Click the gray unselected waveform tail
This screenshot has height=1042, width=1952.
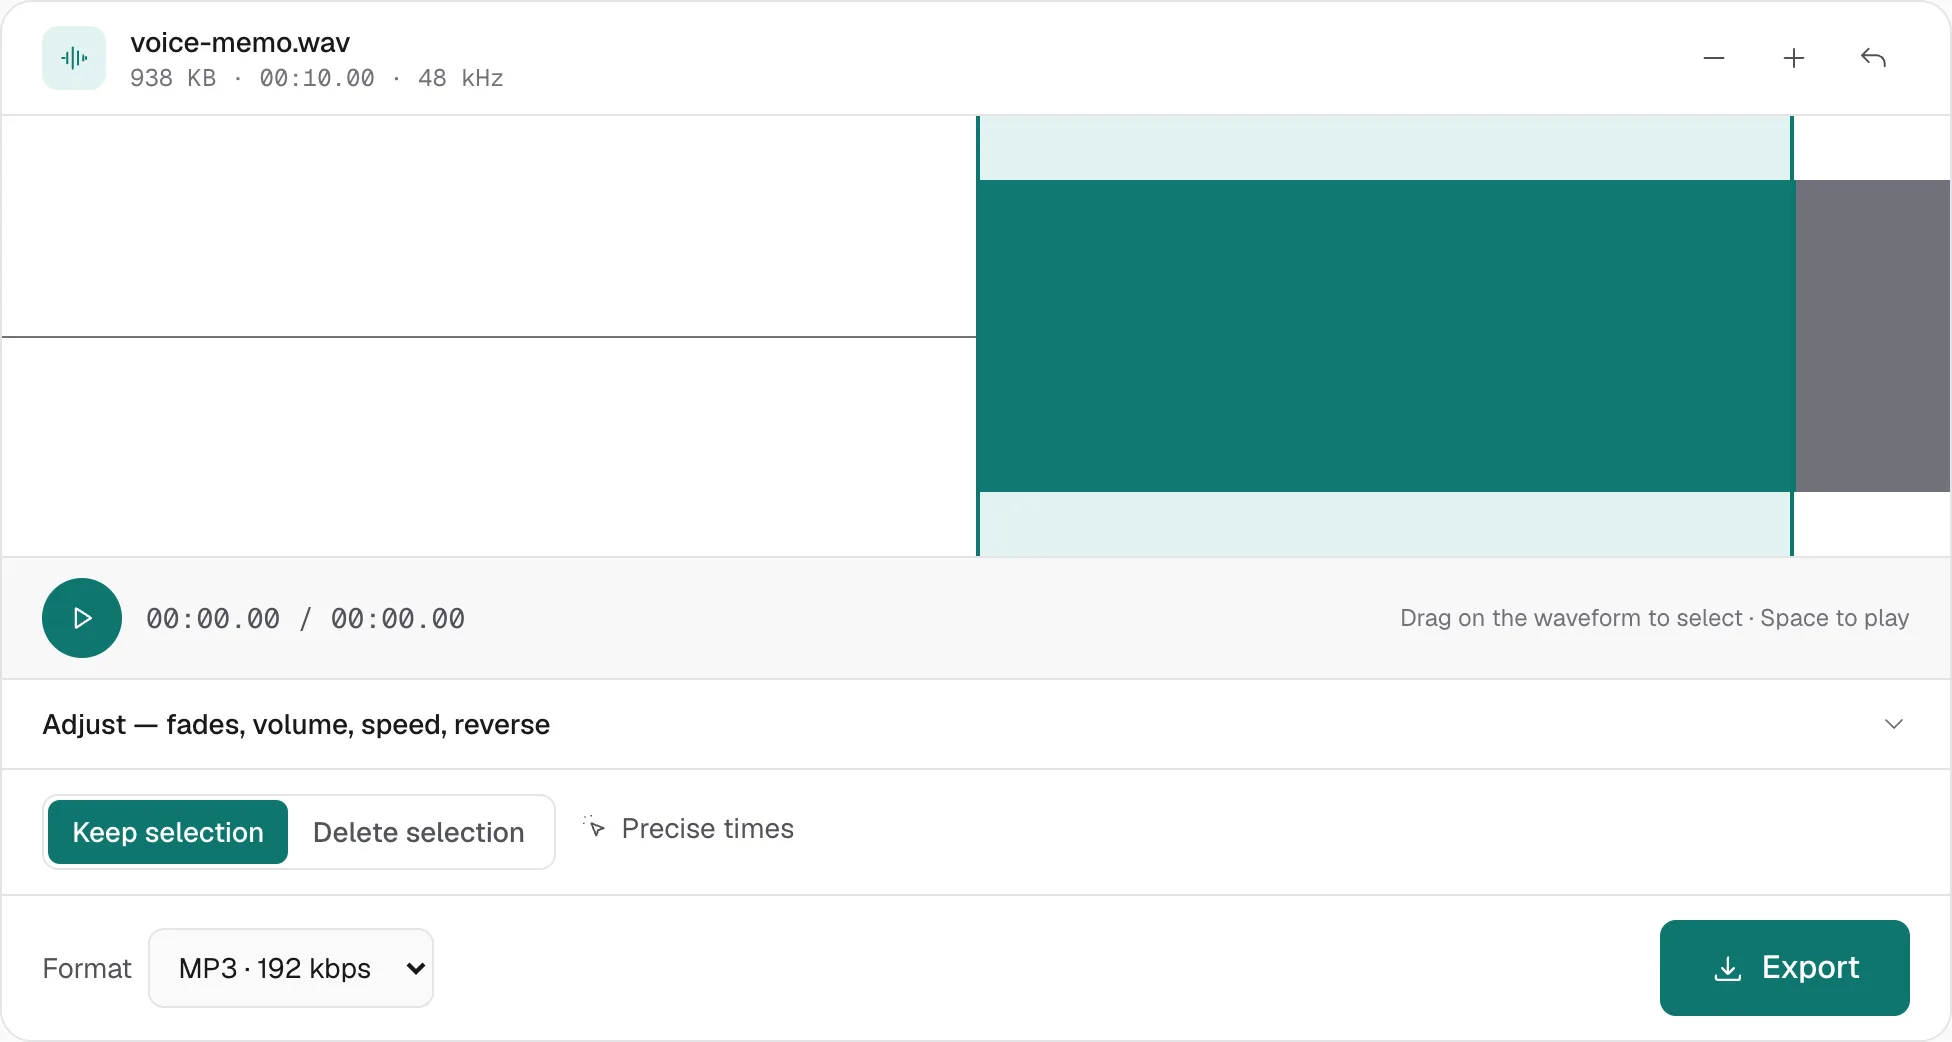coord(1873,336)
